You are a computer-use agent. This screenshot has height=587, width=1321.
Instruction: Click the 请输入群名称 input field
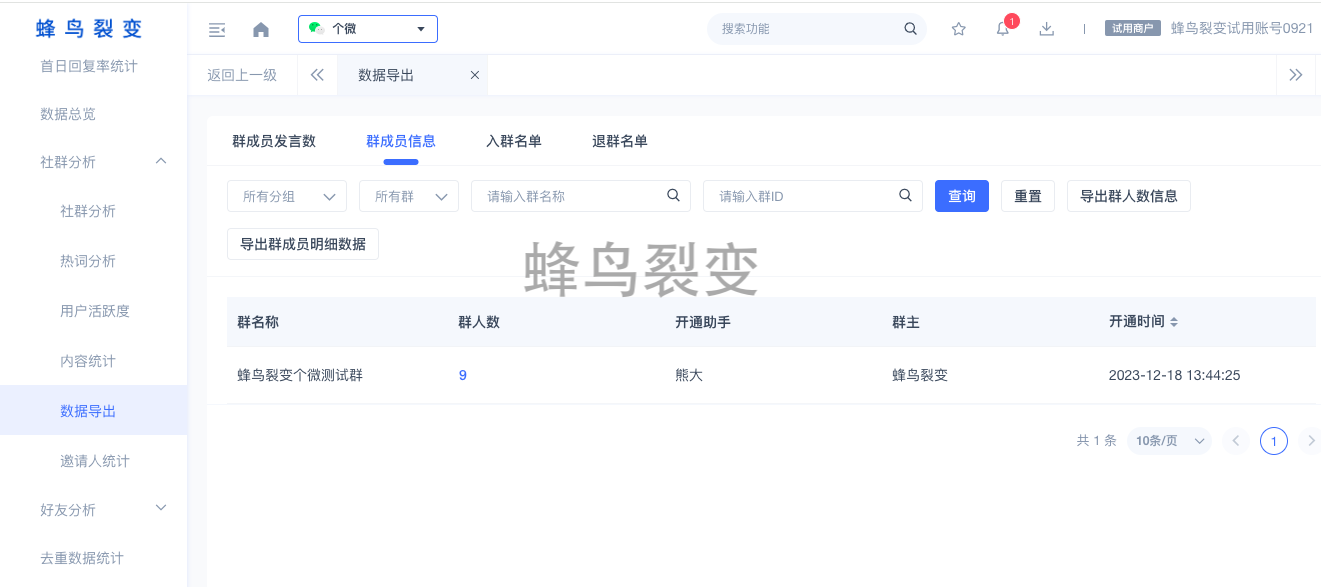pyautogui.click(x=570, y=196)
